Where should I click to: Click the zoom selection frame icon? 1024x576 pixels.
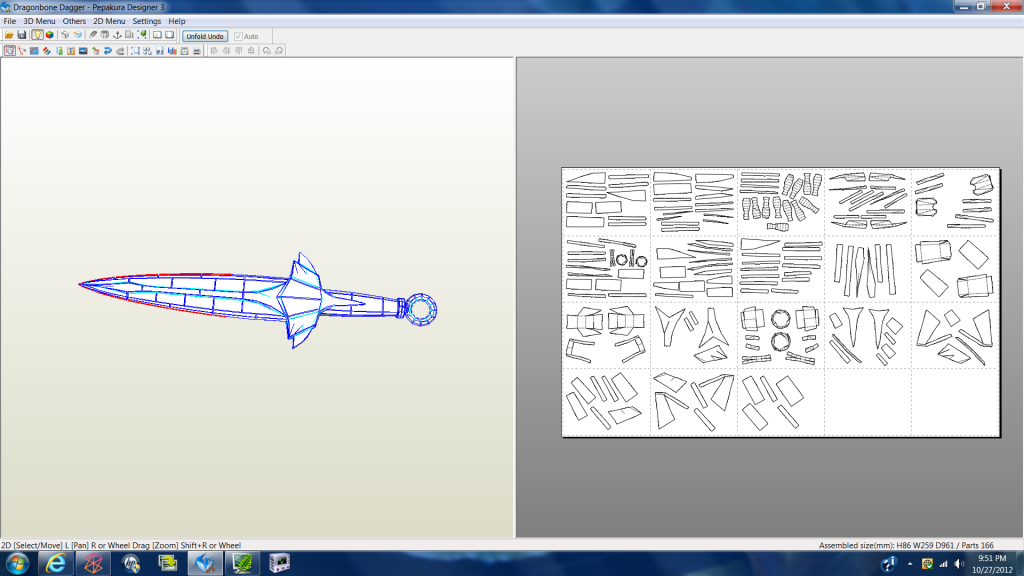pos(135,51)
